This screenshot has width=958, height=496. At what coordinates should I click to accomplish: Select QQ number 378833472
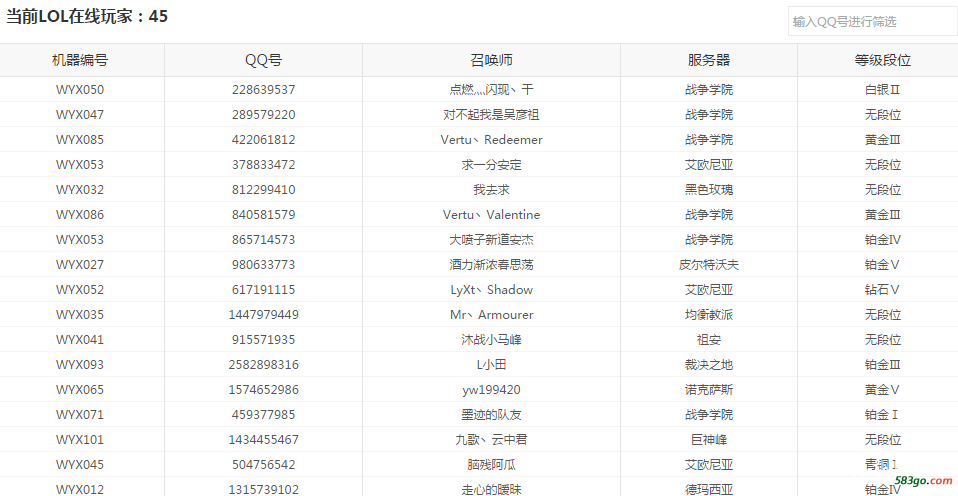[263, 165]
